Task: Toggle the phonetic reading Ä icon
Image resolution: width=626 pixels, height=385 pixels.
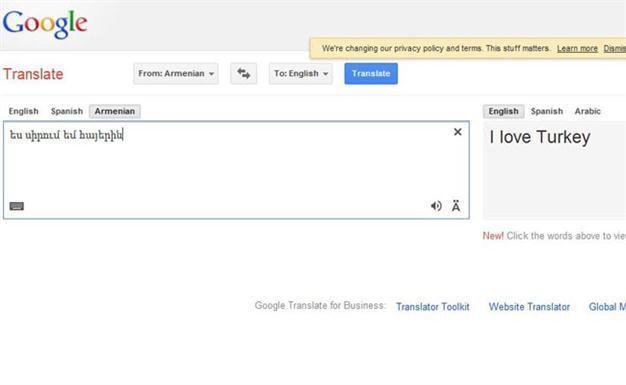Action: coord(456,206)
